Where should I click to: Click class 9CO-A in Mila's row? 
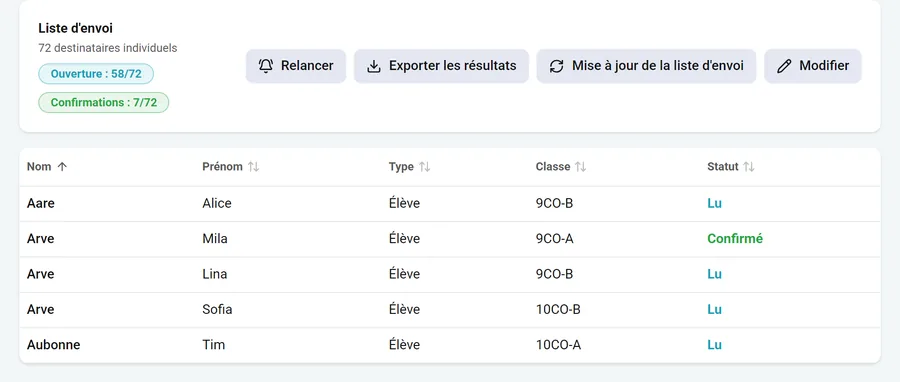554,239
